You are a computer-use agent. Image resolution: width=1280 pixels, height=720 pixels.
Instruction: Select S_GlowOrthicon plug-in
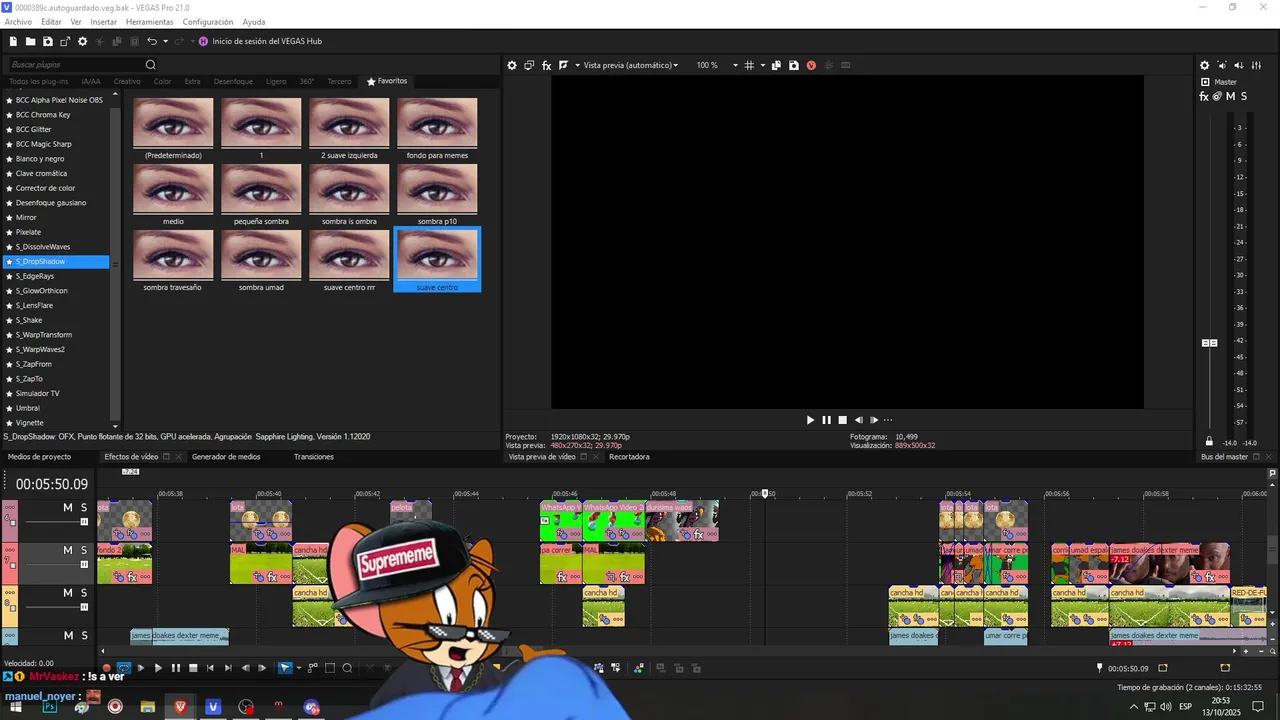click(x=41, y=291)
